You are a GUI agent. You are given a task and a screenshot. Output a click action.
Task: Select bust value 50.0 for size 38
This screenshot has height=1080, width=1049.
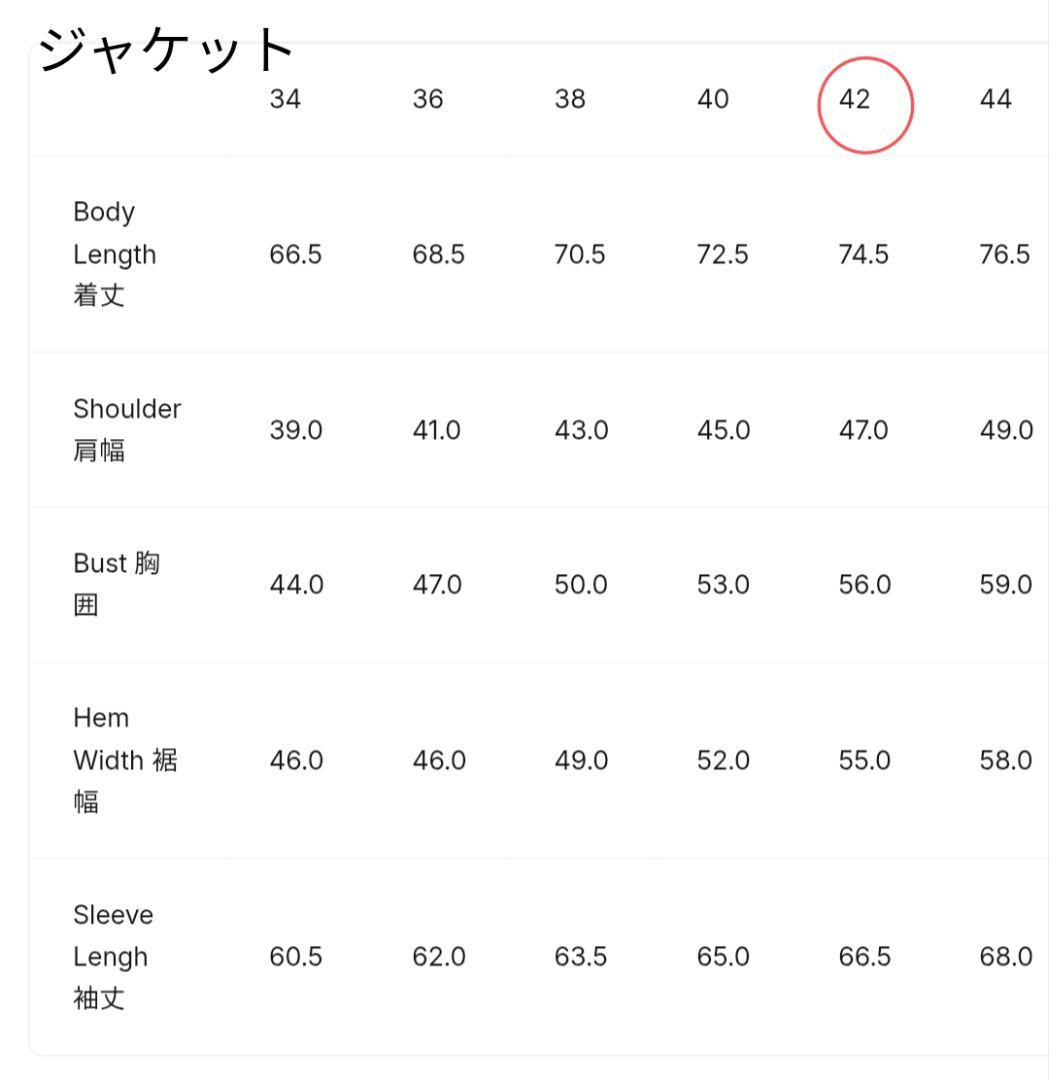click(x=581, y=585)
